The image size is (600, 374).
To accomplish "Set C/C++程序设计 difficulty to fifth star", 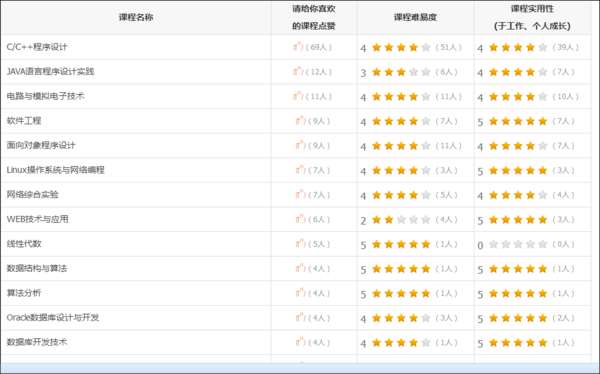I will (426, 47).
